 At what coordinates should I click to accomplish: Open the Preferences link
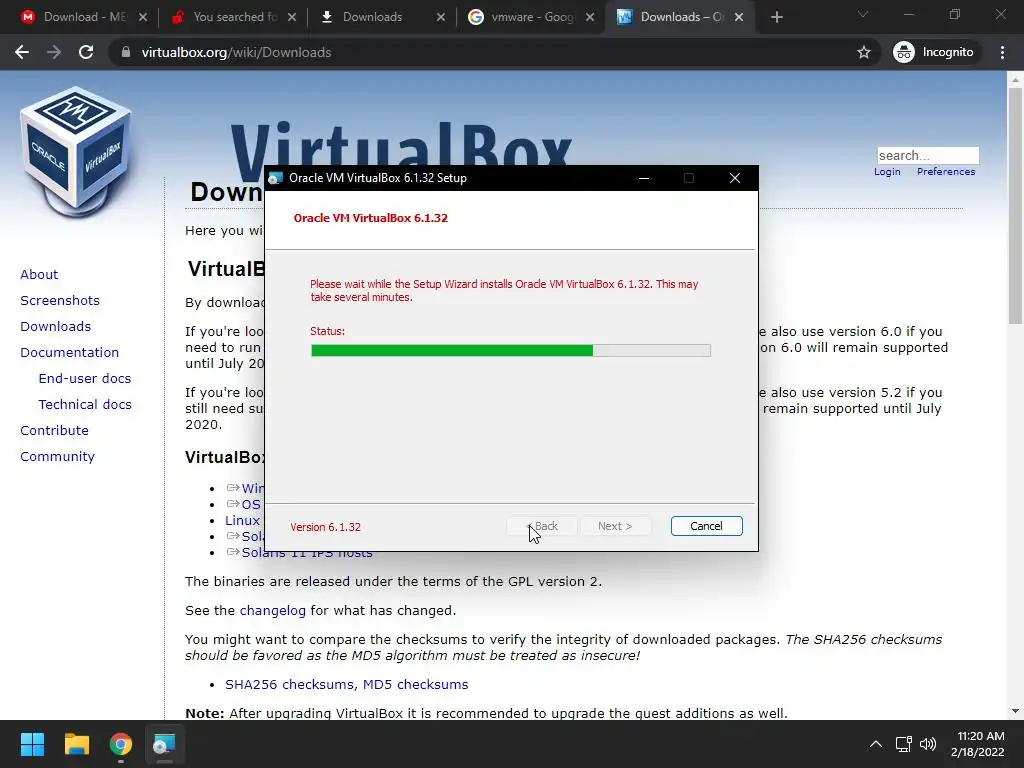point(946,172)
